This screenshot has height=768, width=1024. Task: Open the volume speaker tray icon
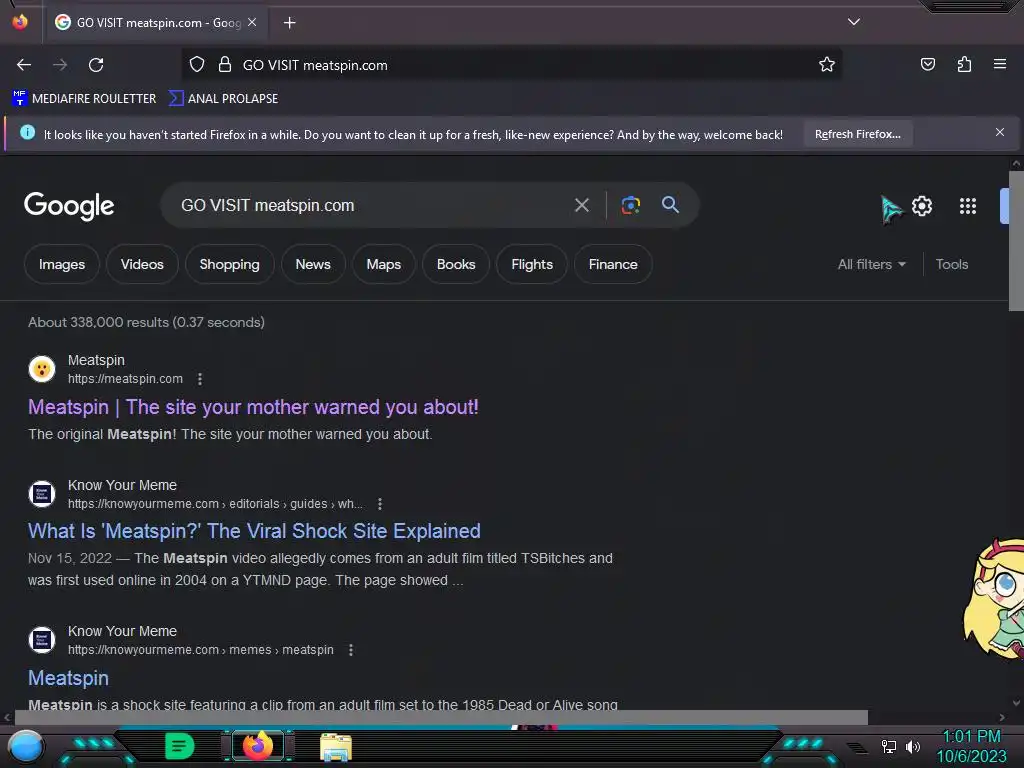(x=913, y=746)
